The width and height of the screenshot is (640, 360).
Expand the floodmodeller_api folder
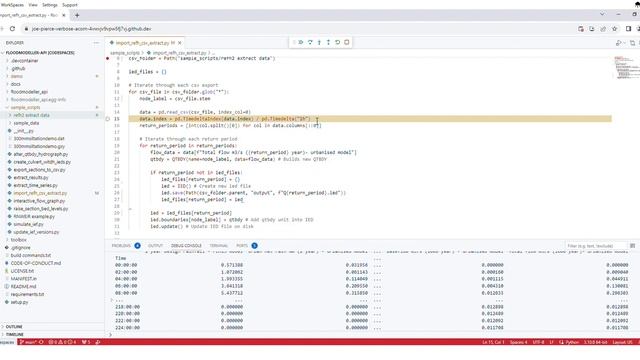[x=29, y=92]
